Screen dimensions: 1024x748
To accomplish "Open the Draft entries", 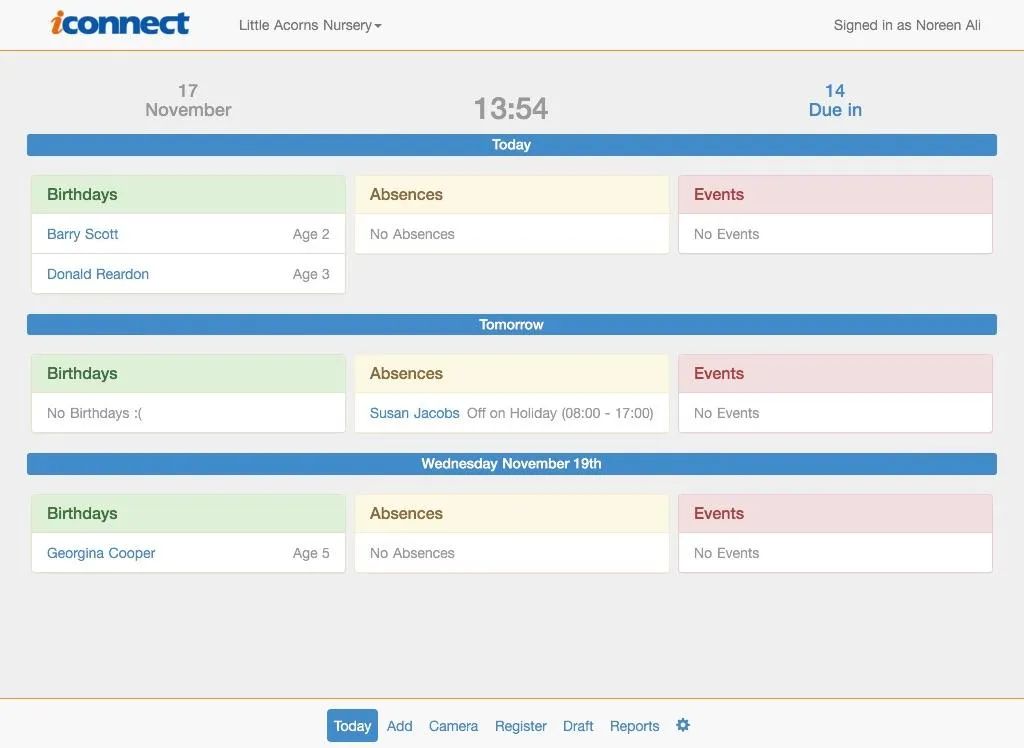I will click(x=578, y=726).
